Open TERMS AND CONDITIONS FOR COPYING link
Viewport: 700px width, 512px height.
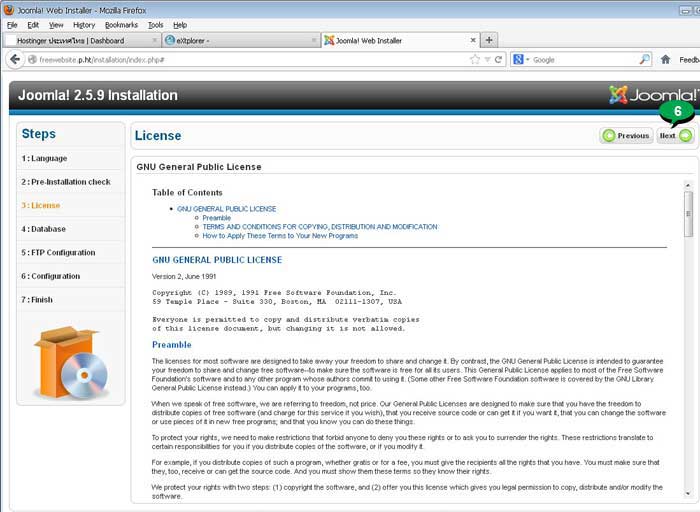[320, 227]
